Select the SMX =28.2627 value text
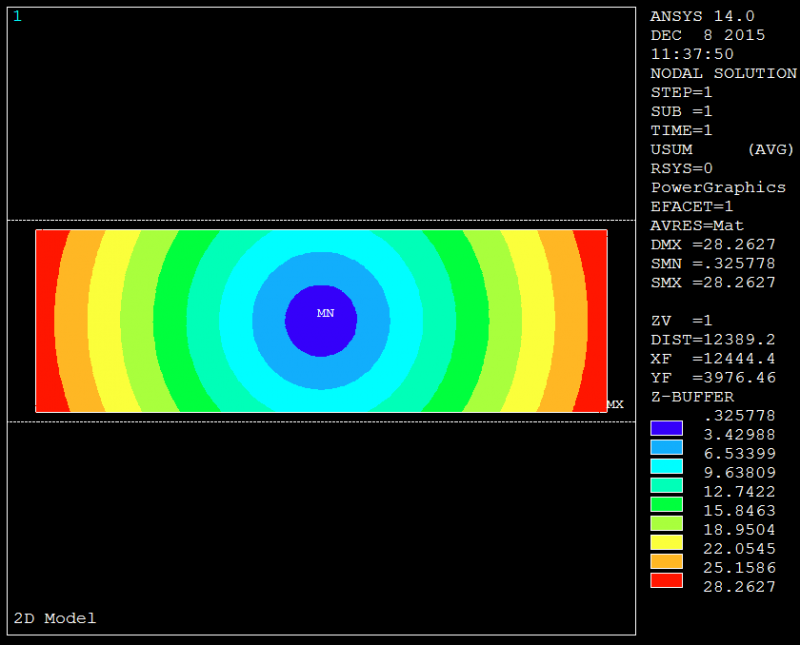Screen dimensions: 800x645 point(713,282)
